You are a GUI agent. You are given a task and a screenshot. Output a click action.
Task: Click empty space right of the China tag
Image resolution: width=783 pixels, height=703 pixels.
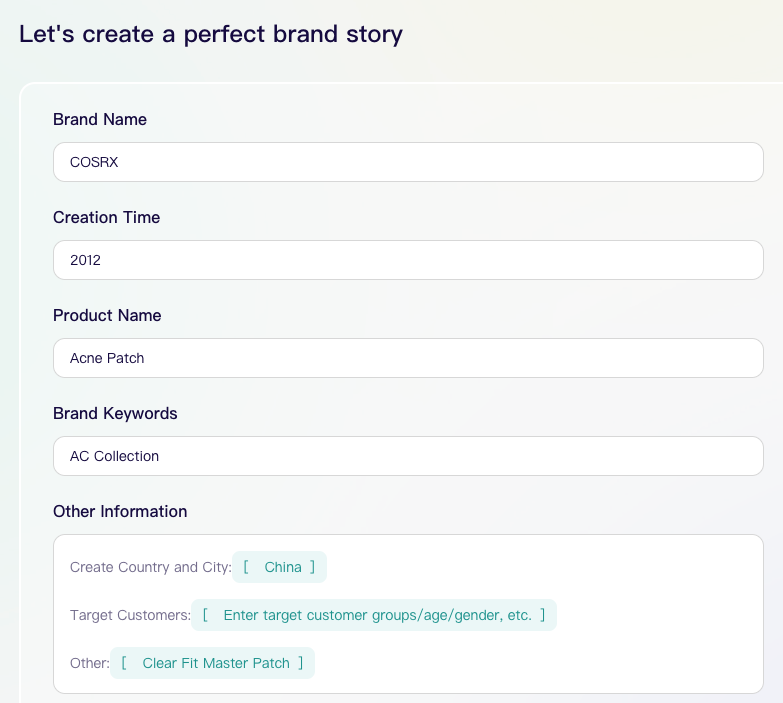click(x=530, y=567)
